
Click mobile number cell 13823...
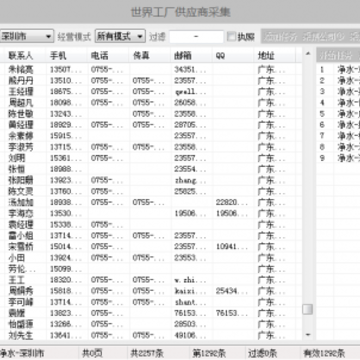coord(66,313)
